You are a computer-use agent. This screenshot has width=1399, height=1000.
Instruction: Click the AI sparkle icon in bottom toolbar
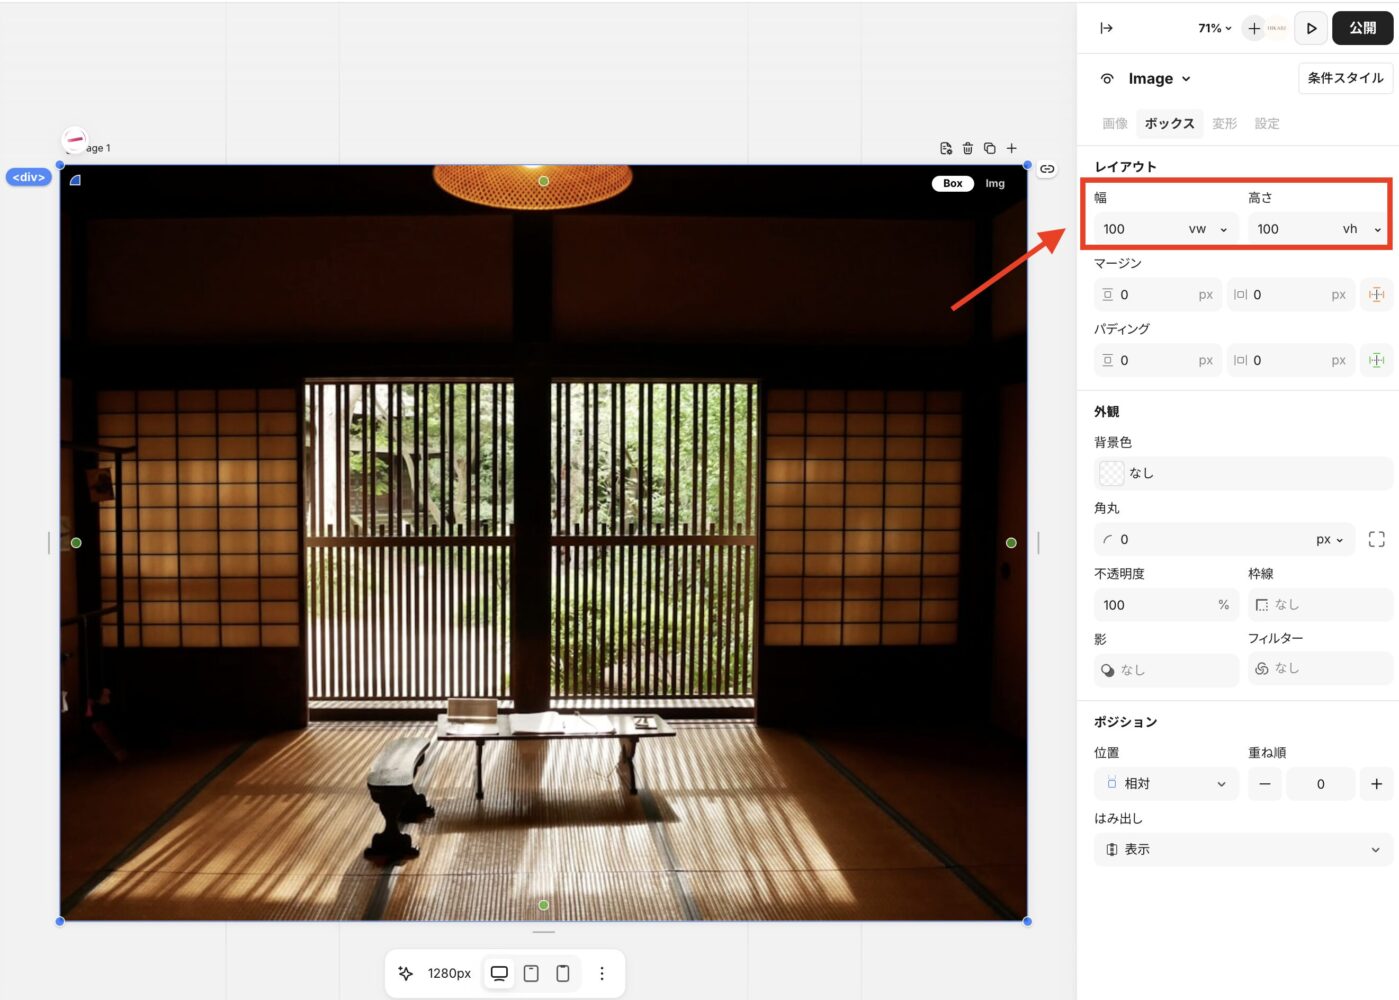pyautogui.click(x=406, y=973)
